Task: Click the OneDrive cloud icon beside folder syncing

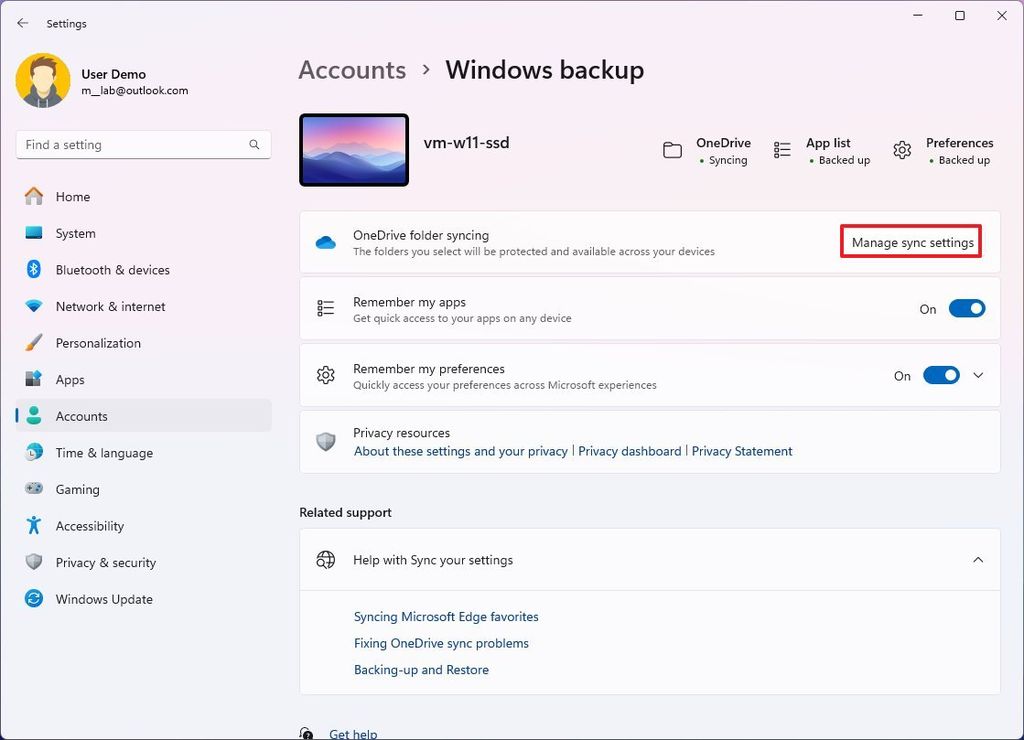Action: [325, 241]
